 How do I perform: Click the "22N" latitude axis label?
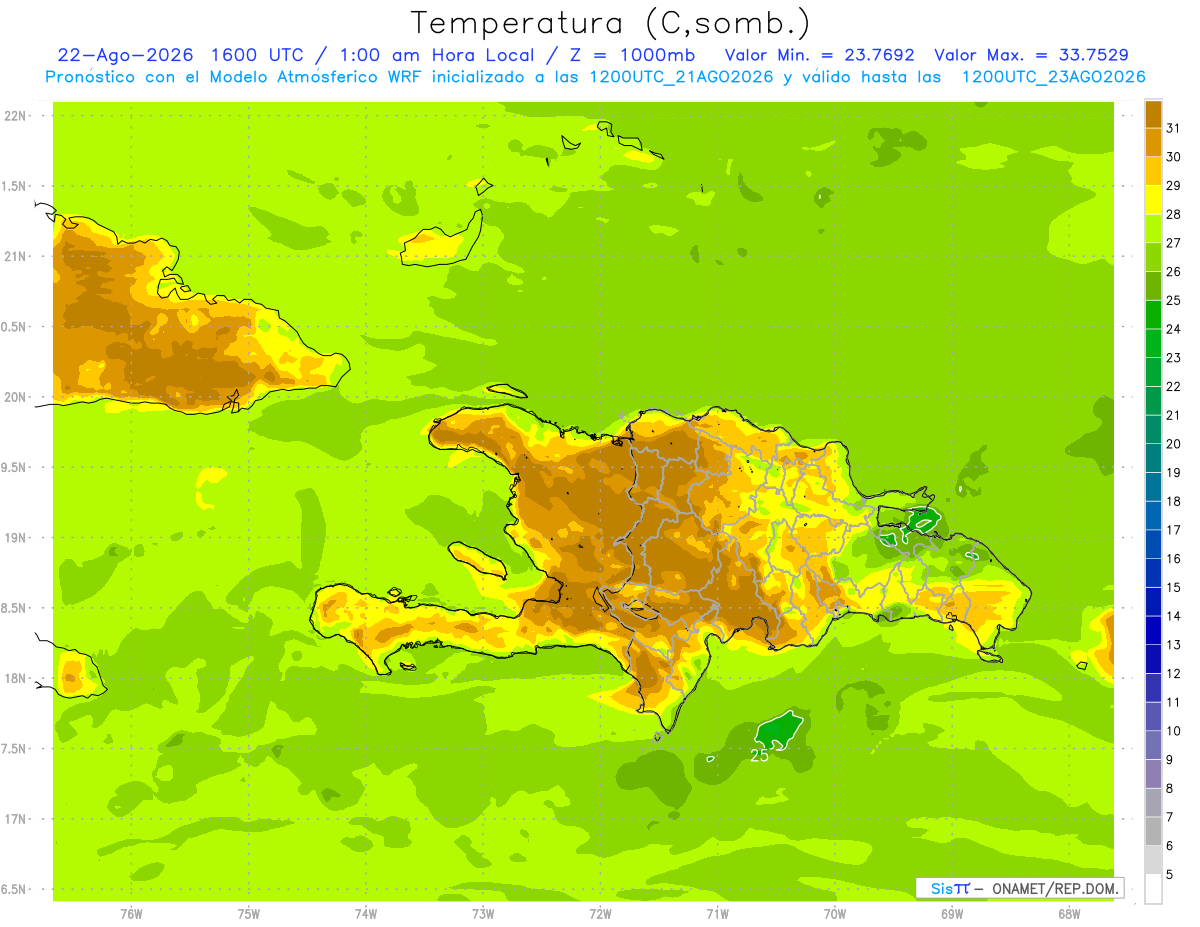point(14,115)
